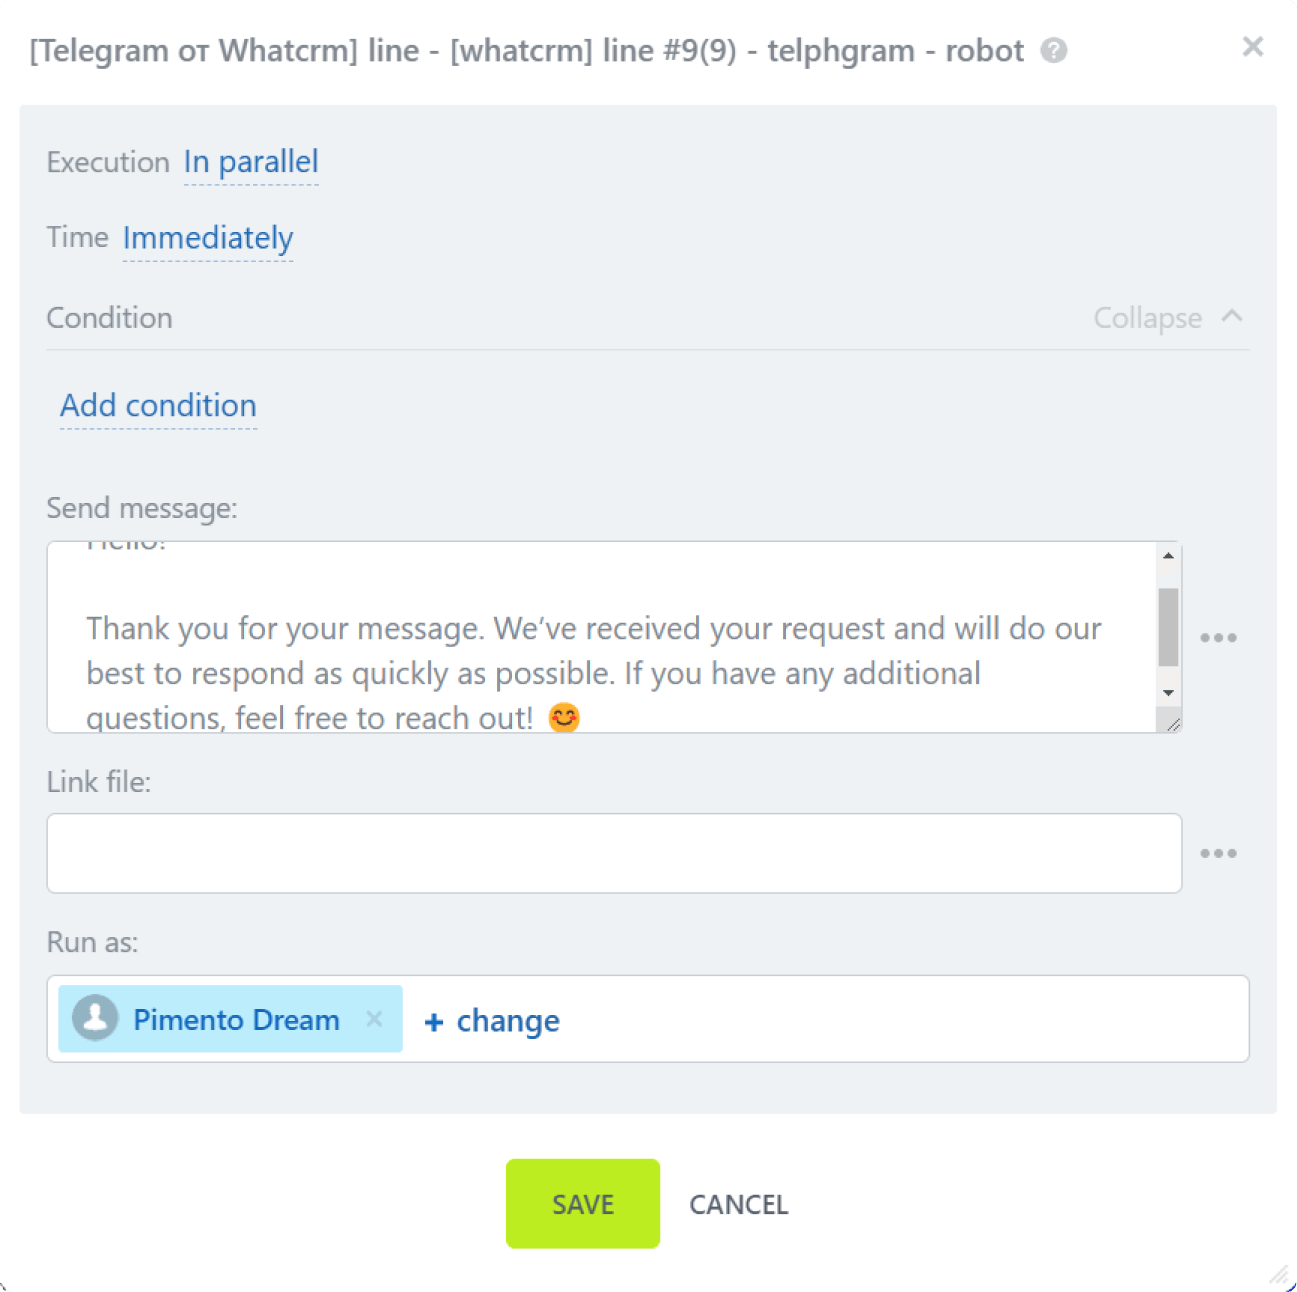Open the message options via ellipsis icon

1220,637
